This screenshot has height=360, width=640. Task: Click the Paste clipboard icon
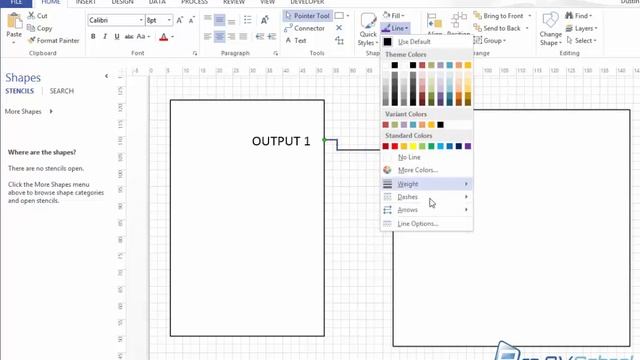(x=14, y=20)
